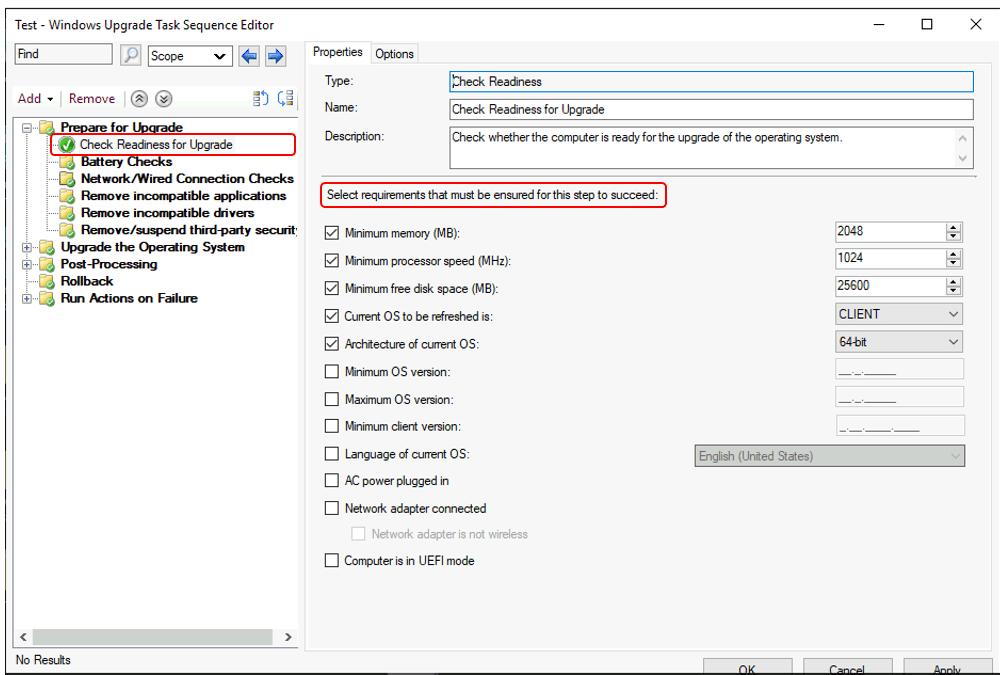Image resolution: width=1005 pixels, height=675 pixels.
Task: Move the selected step up with the up-chevron icon
Action: point(139,99)
